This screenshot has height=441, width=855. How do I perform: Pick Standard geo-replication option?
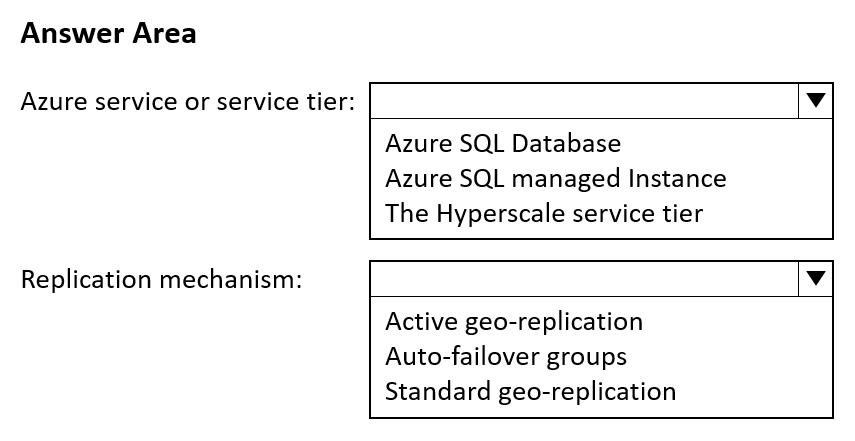531,391
